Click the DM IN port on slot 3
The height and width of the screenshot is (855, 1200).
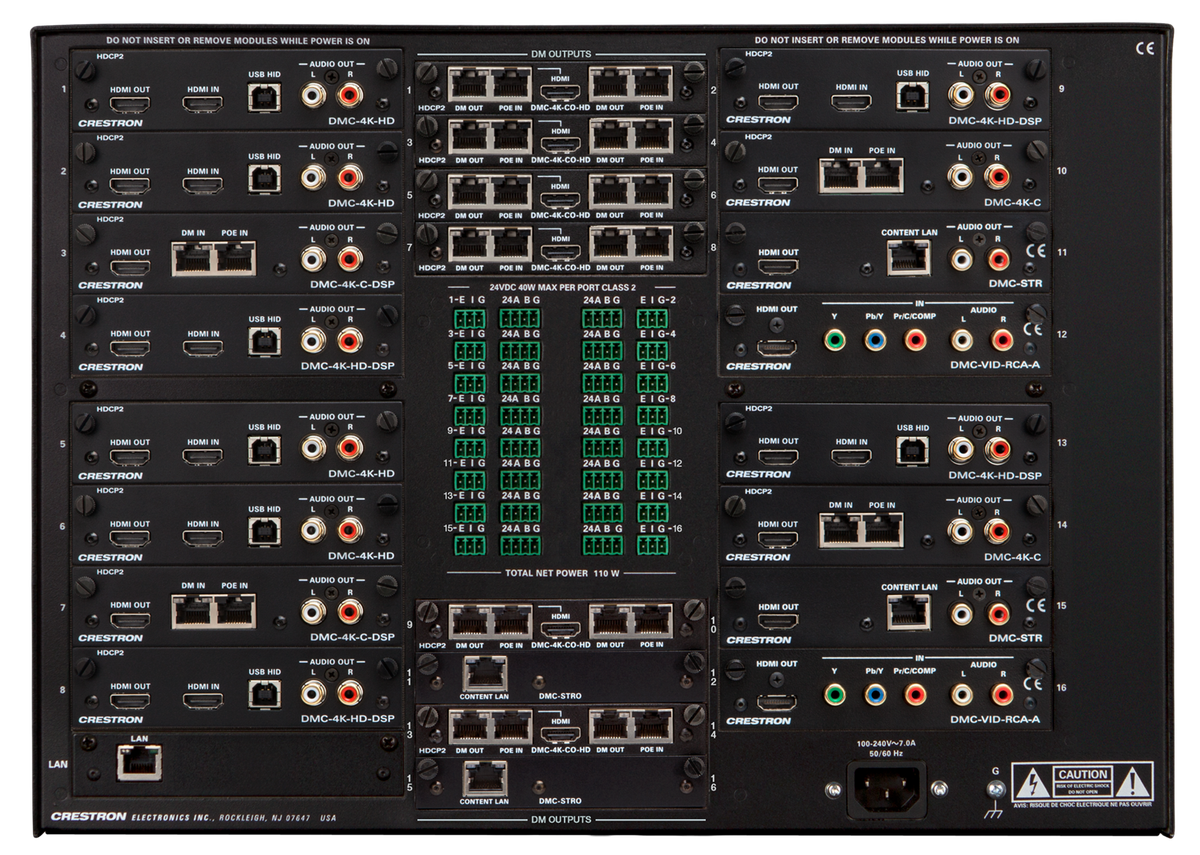click(192, 259)
